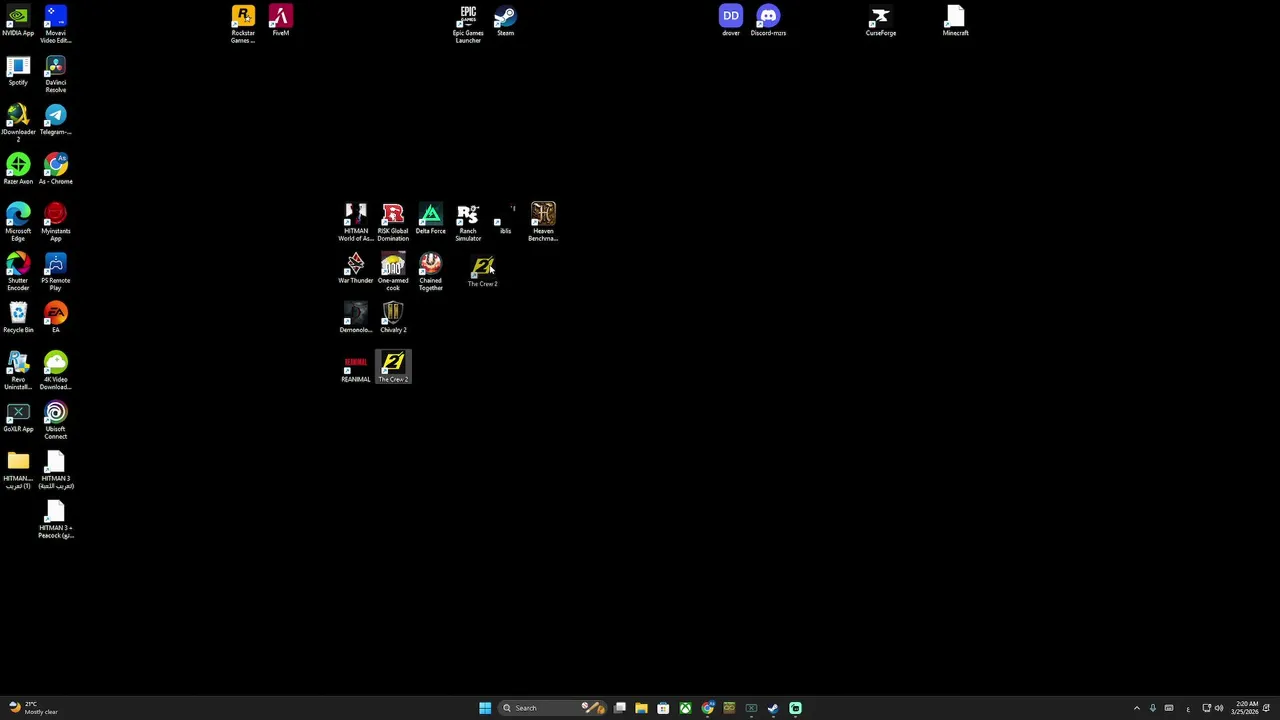Switch to Chrome in the taskbar
The width and height of the screenshot is (1280, 720).
point(708,708)
